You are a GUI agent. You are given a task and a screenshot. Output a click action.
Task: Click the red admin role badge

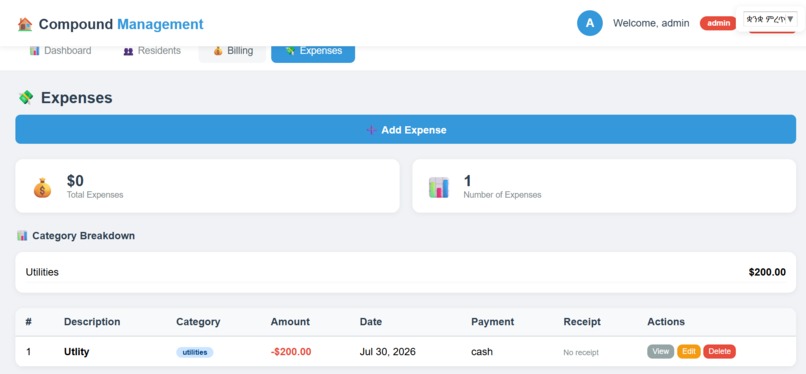click(x=718, y=23)
